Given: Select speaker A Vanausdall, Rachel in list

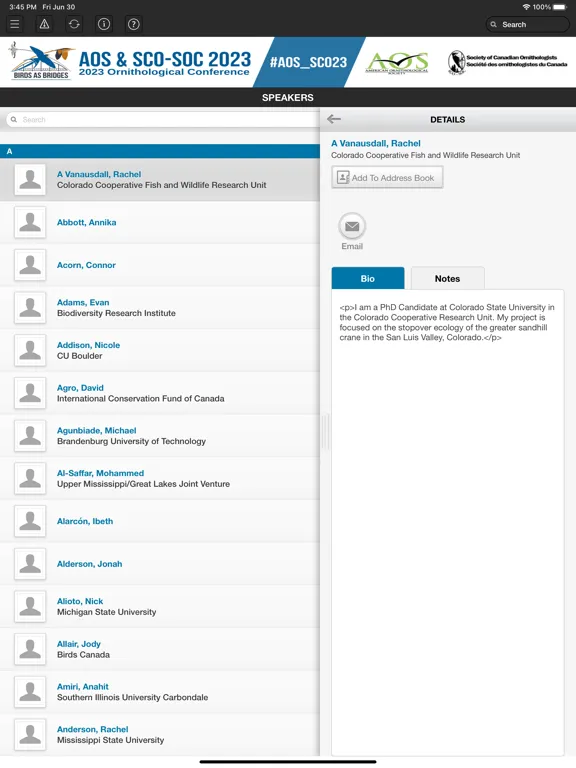Looking at the screenshot, I should pyautogui.click(x=160, y=180).
